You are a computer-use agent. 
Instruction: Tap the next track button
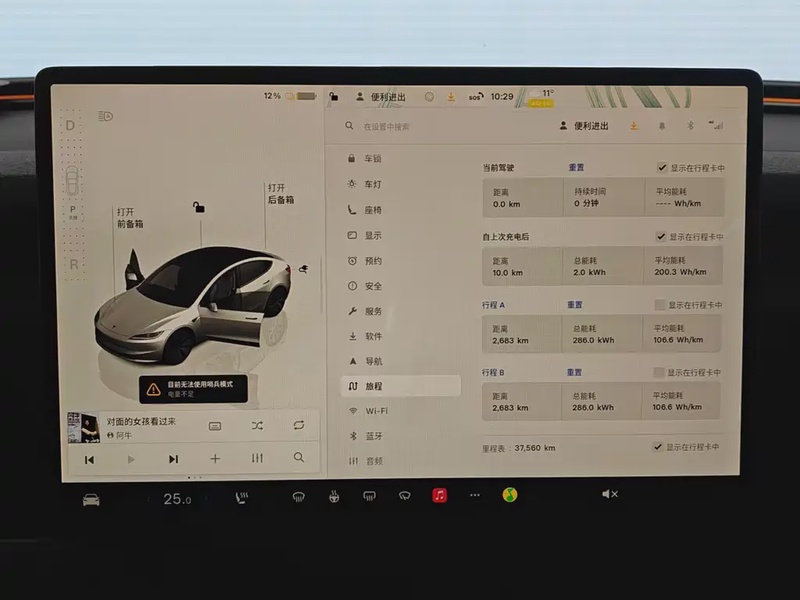(173, 459)
